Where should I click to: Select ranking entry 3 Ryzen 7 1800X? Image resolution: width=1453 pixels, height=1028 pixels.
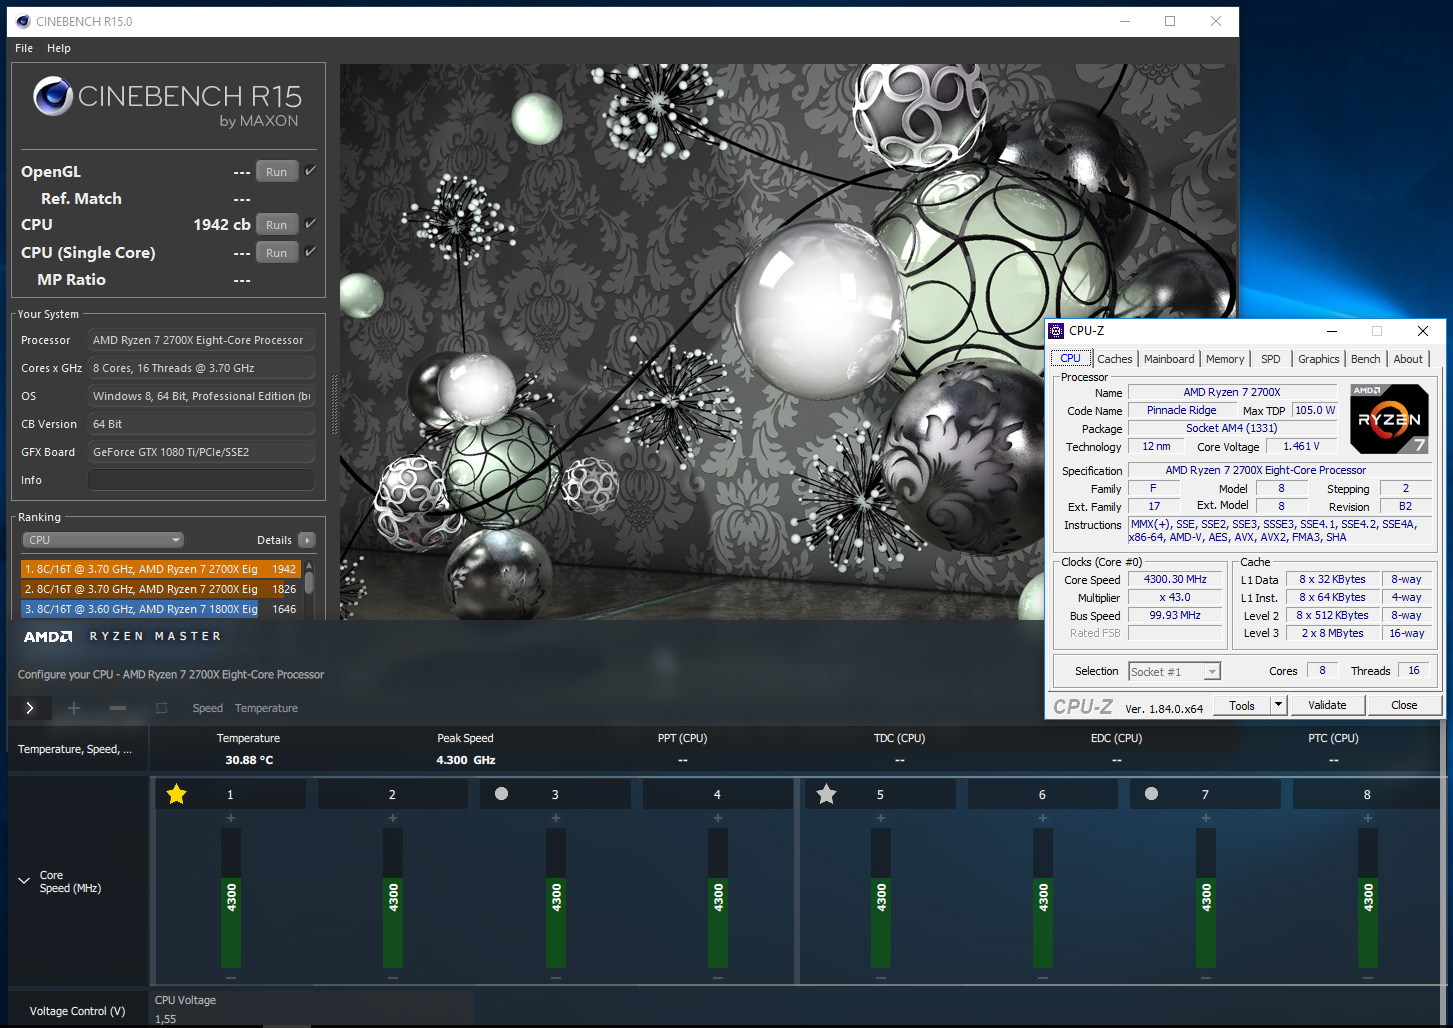coord(161,609)
